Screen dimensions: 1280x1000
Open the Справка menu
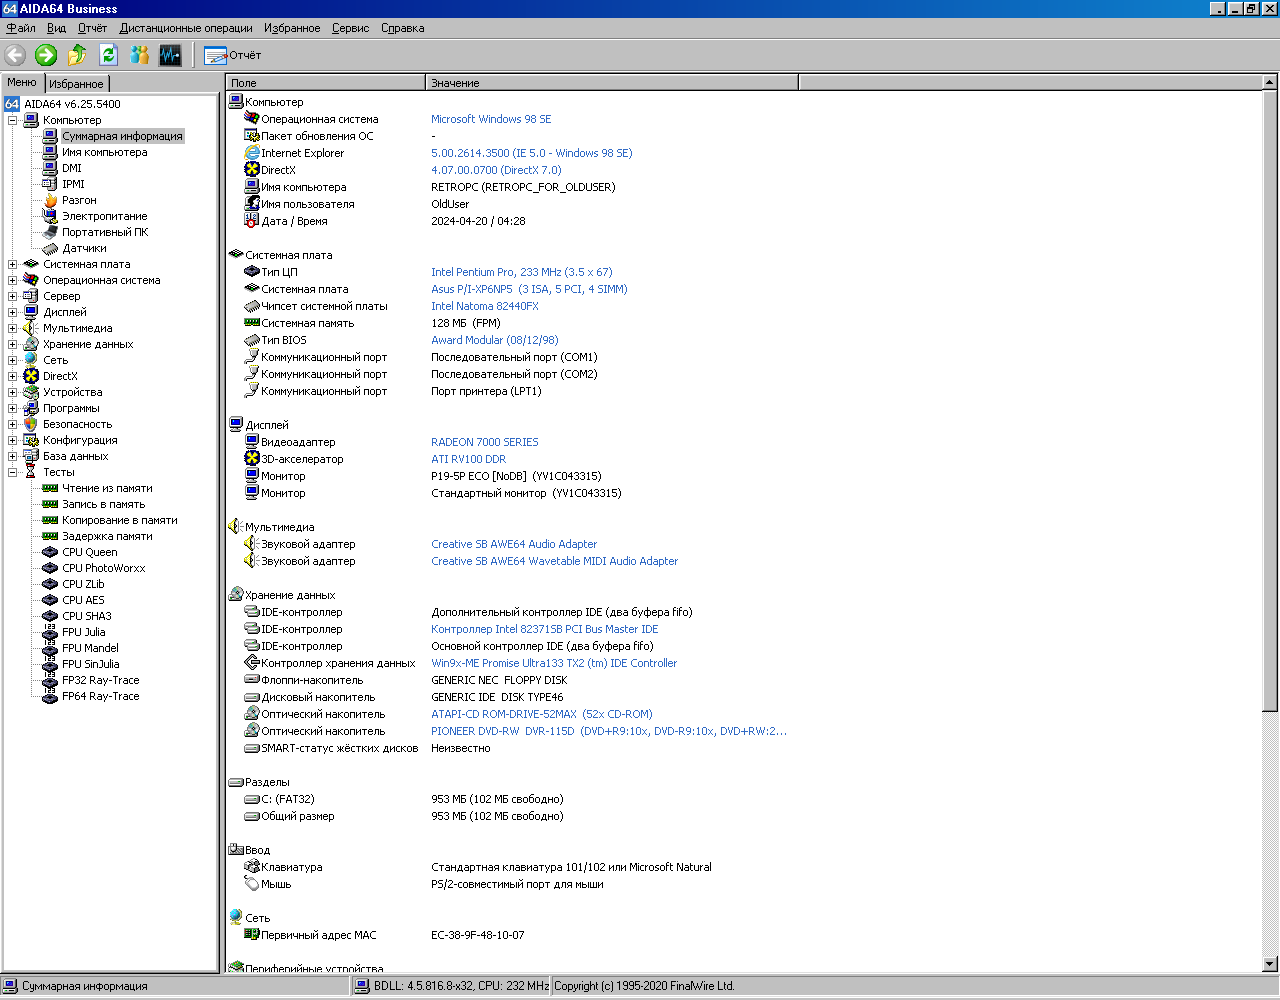(x=402, y=28)
